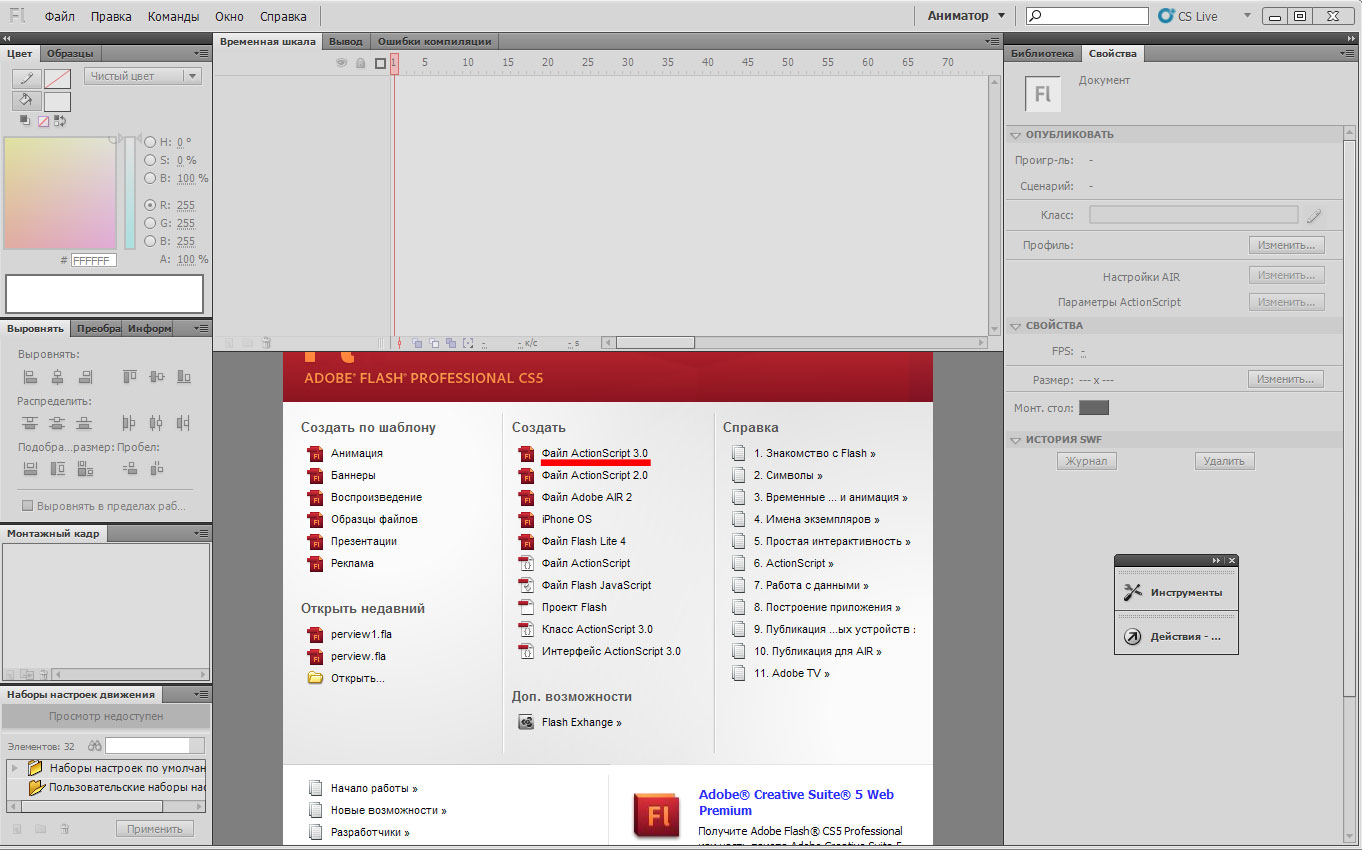Check the Выровнять в пределах раб... checkbox

[28, 506]
